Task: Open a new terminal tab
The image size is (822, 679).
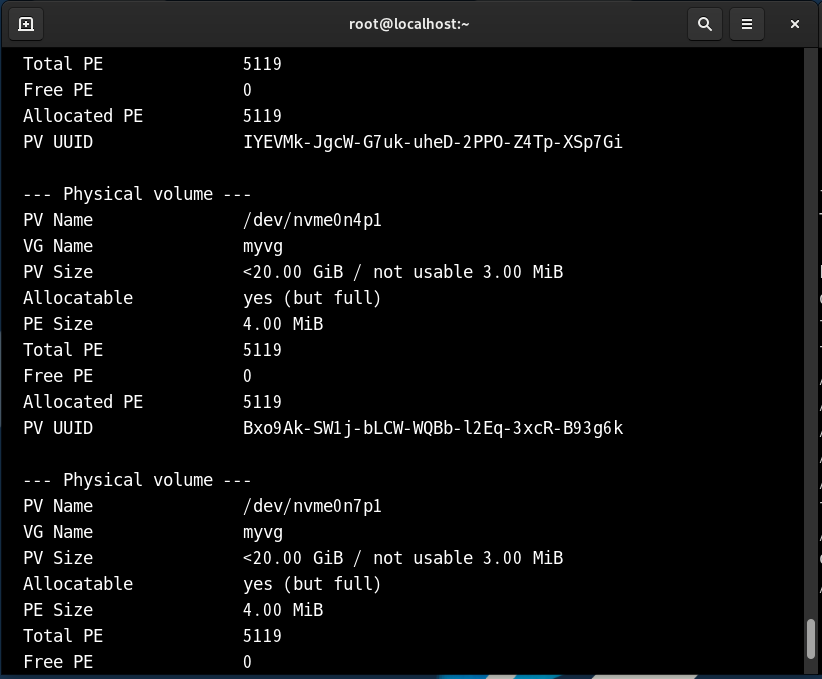Action: tap(26, 24)
